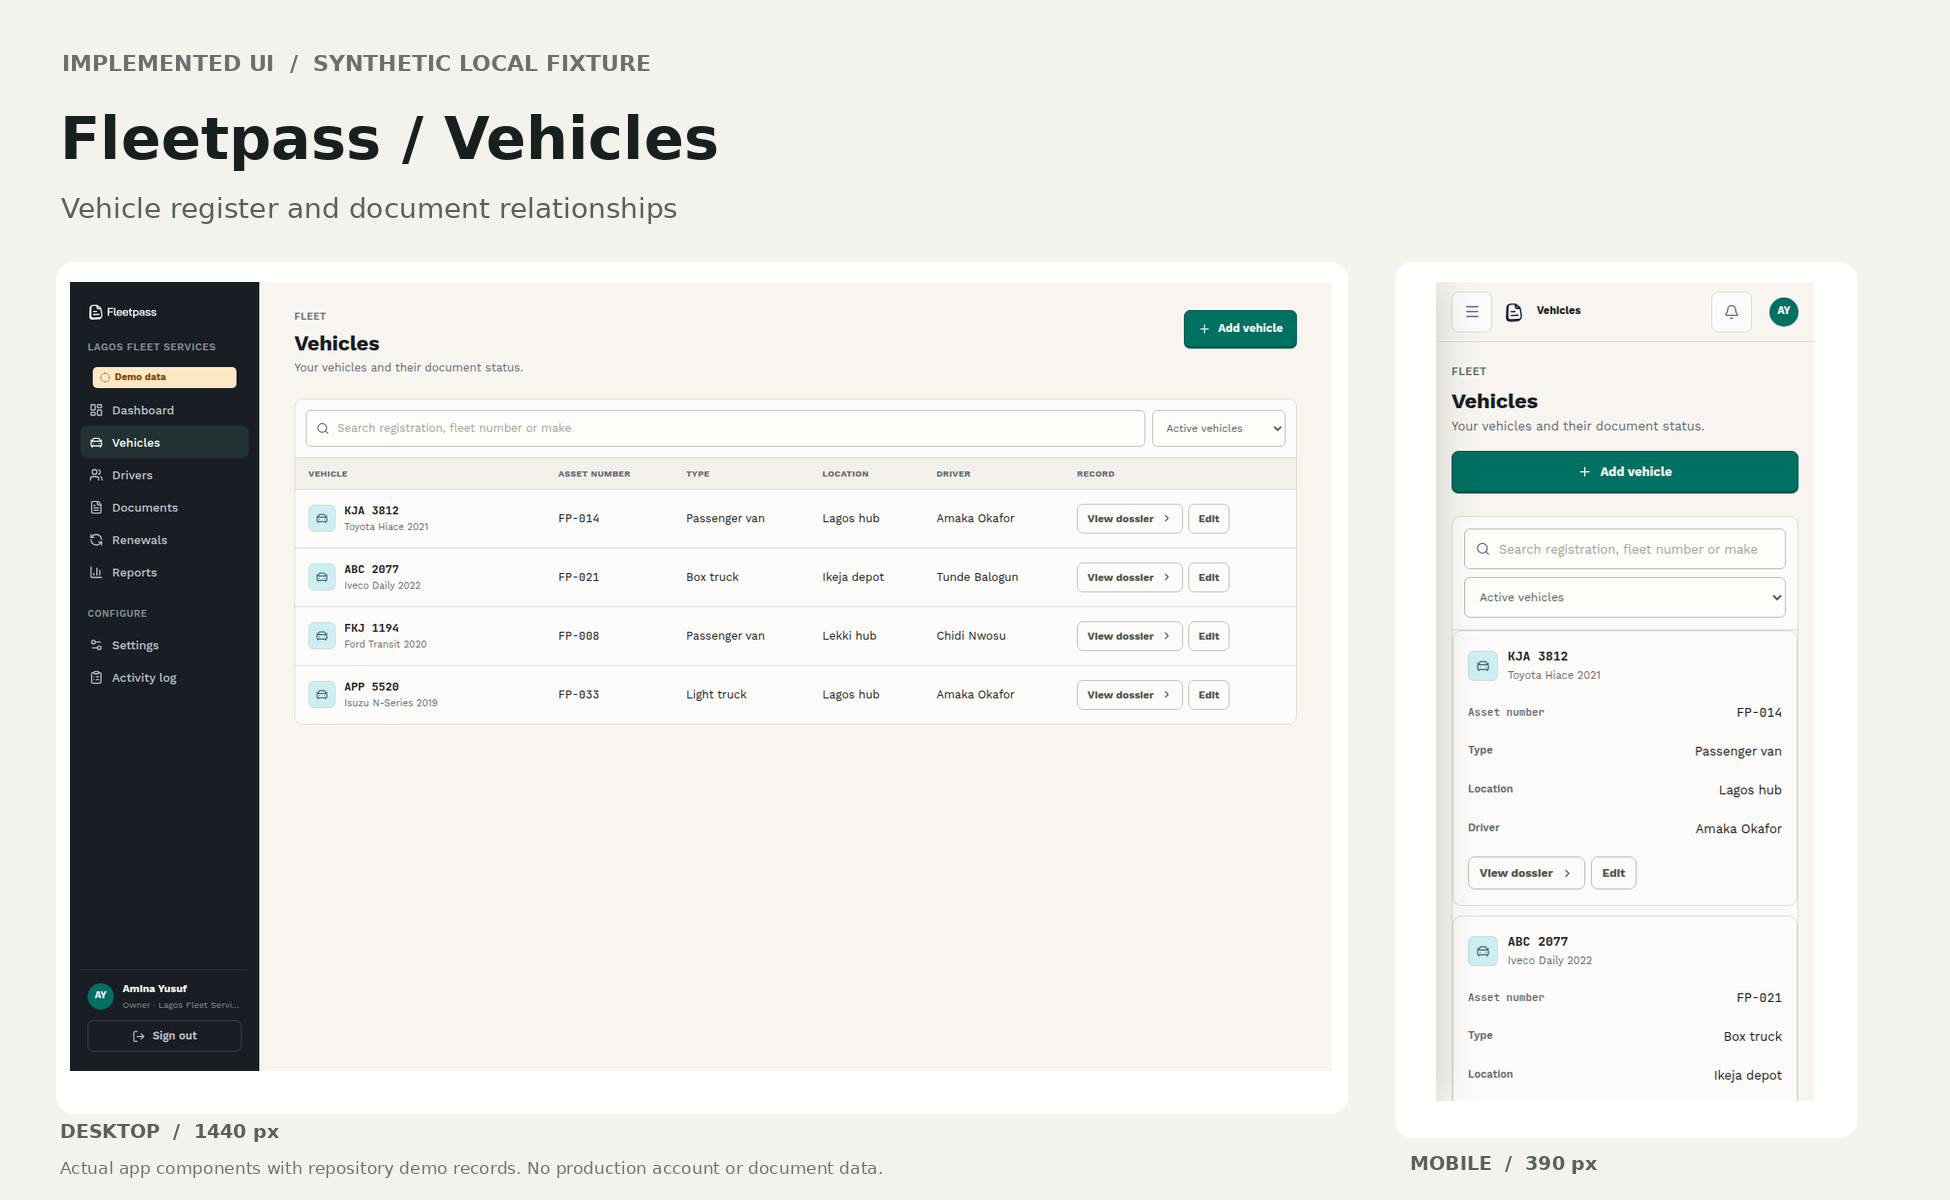Open notifications bell in mobile header
This screenshot has width=1950, height=1200.
coord(1731,312)
